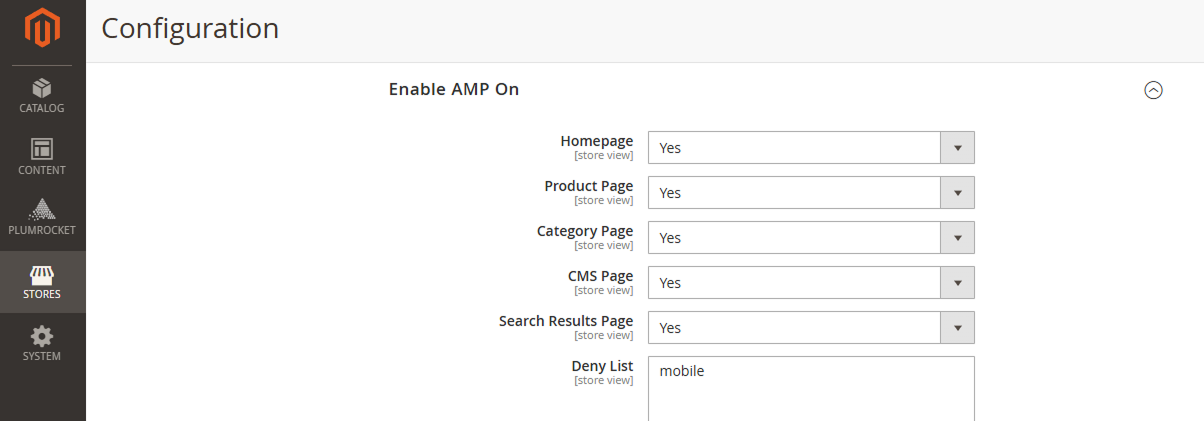The width and height of the screenshot is (1204, 421).
Task: Click the Homepage field label
Action: coord(596,141)
